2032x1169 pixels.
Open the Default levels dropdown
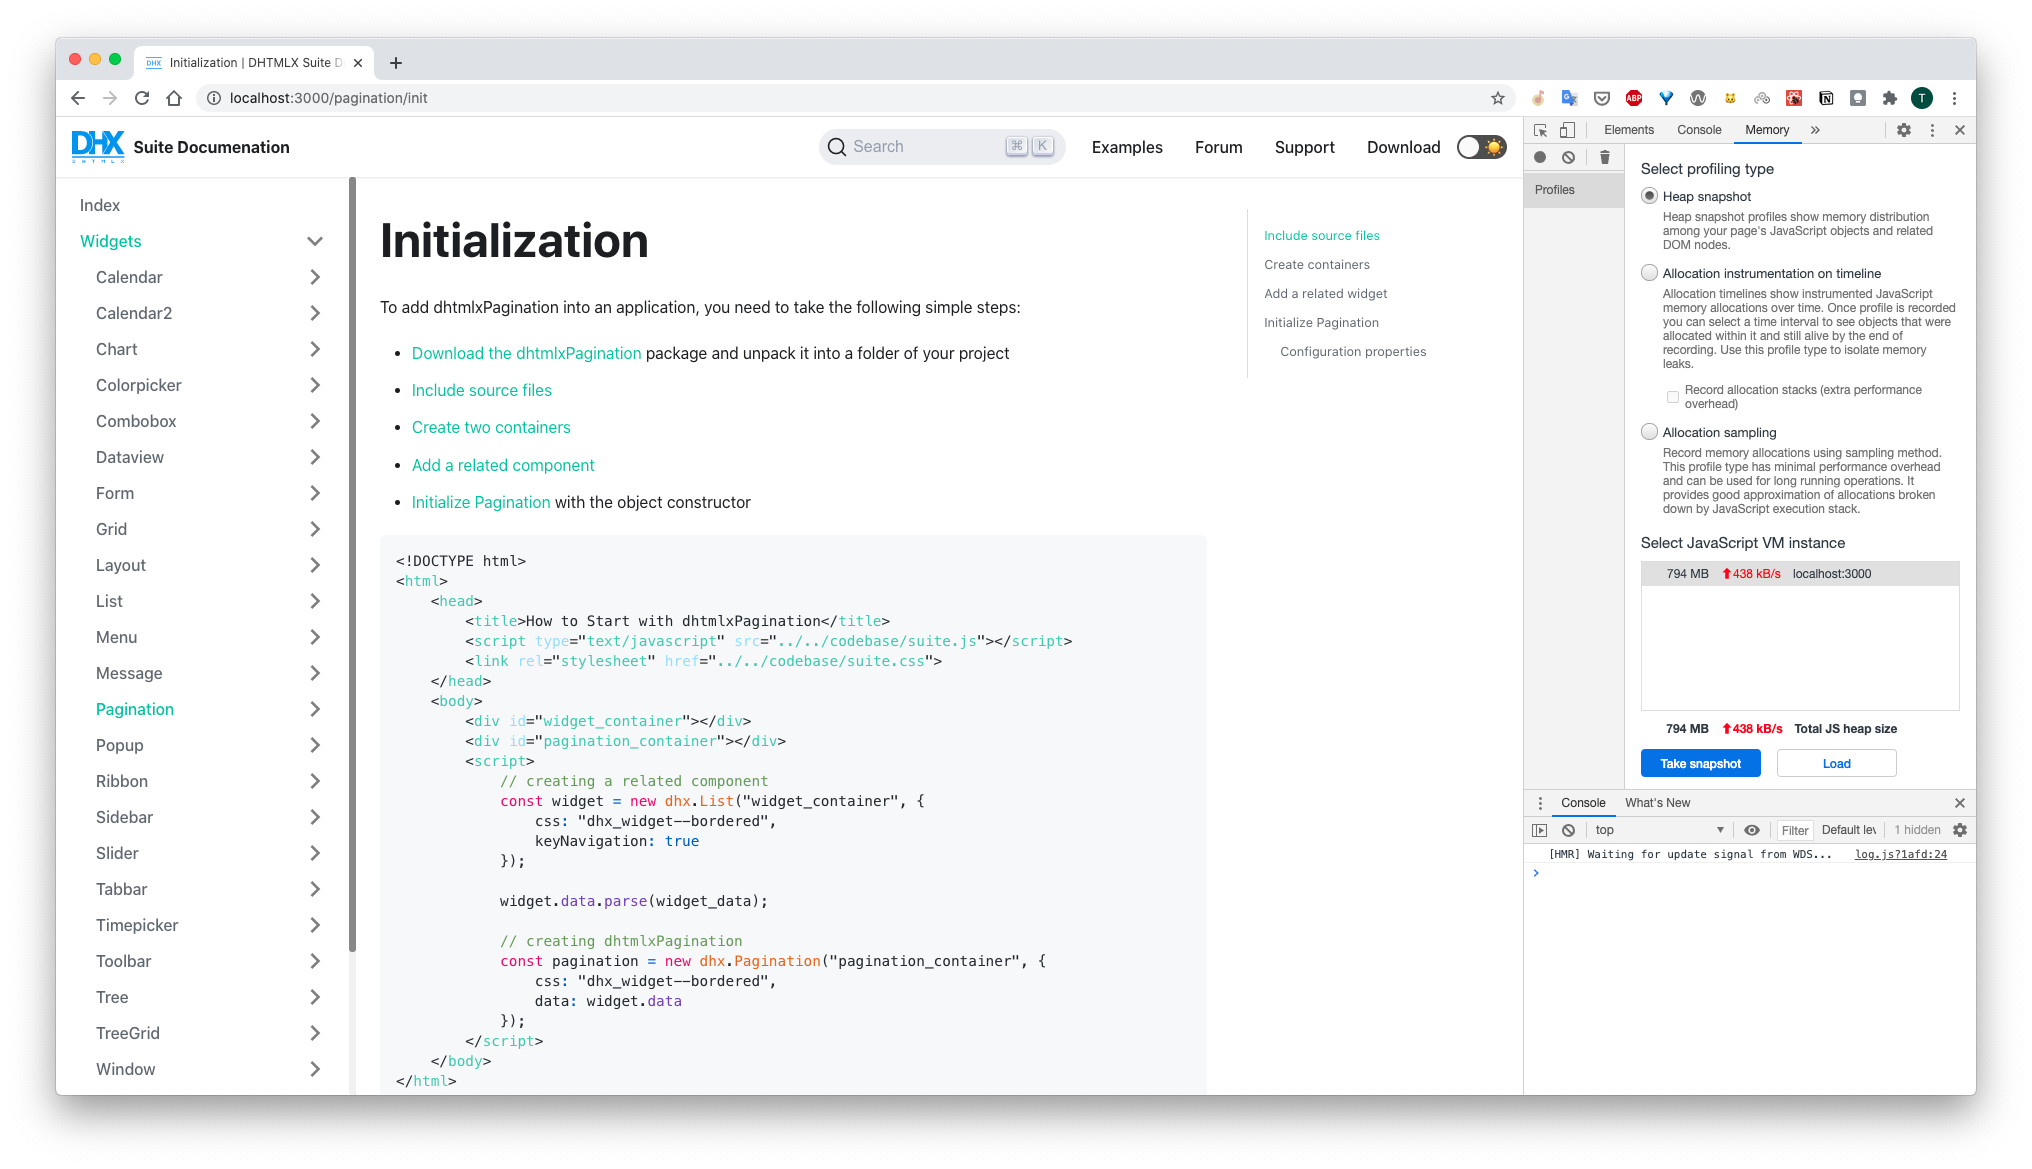[x=1850, y=830]
